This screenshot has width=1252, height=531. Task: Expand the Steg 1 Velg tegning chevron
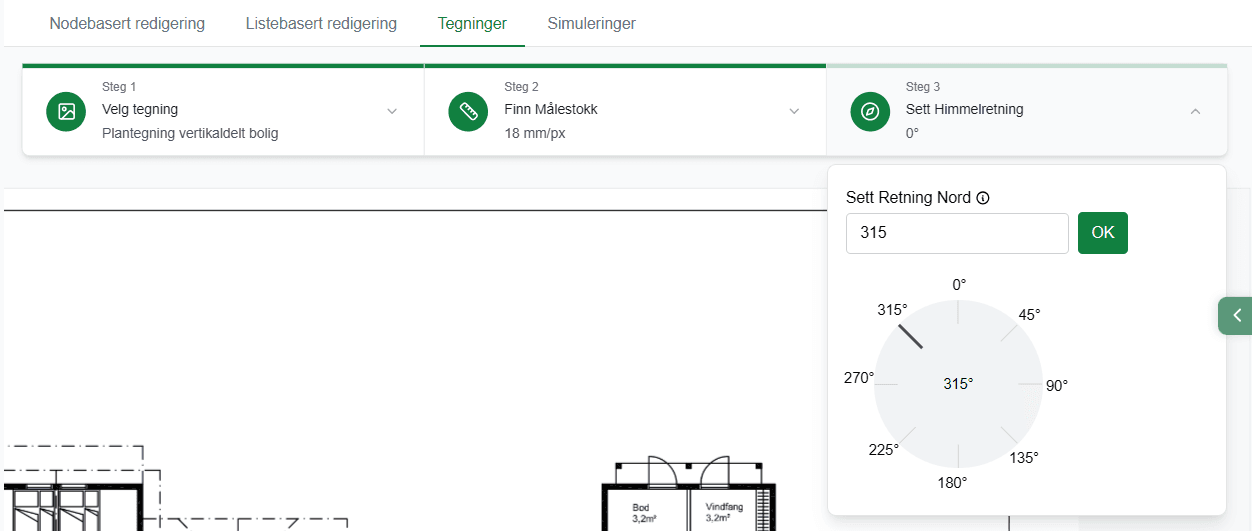tap(392, 111)
